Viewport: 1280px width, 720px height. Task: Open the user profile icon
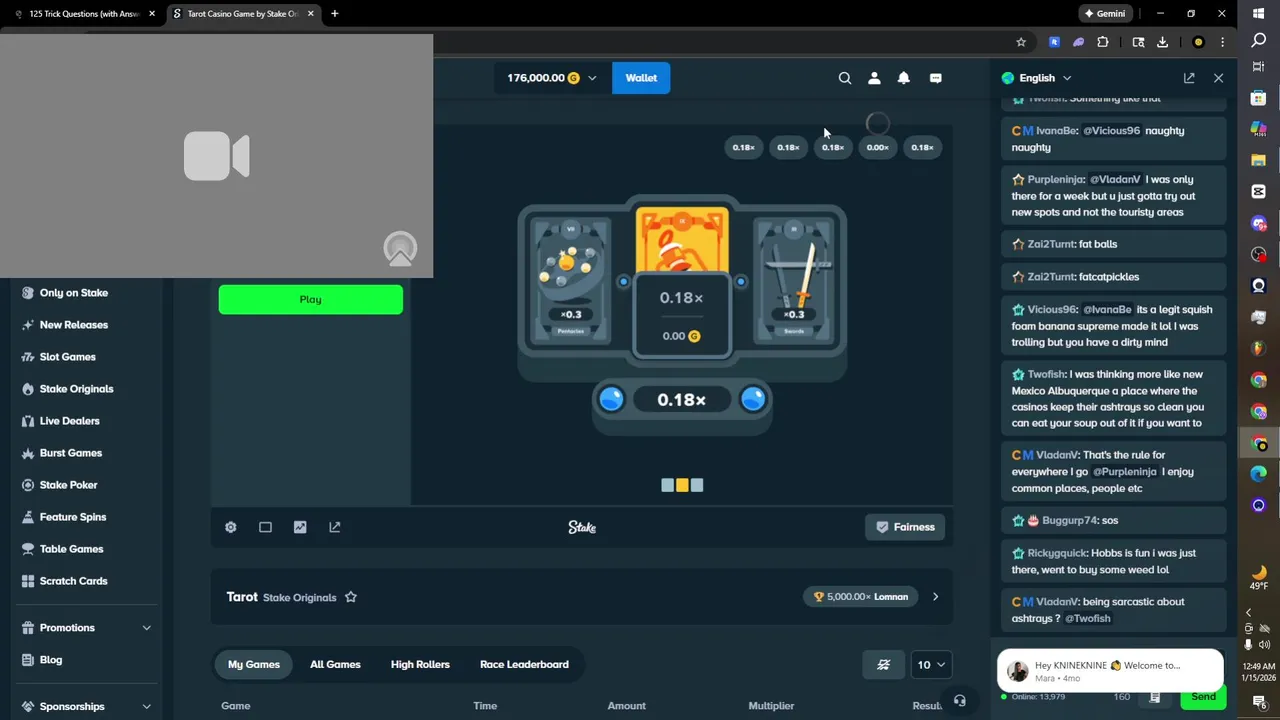(874, 78)
